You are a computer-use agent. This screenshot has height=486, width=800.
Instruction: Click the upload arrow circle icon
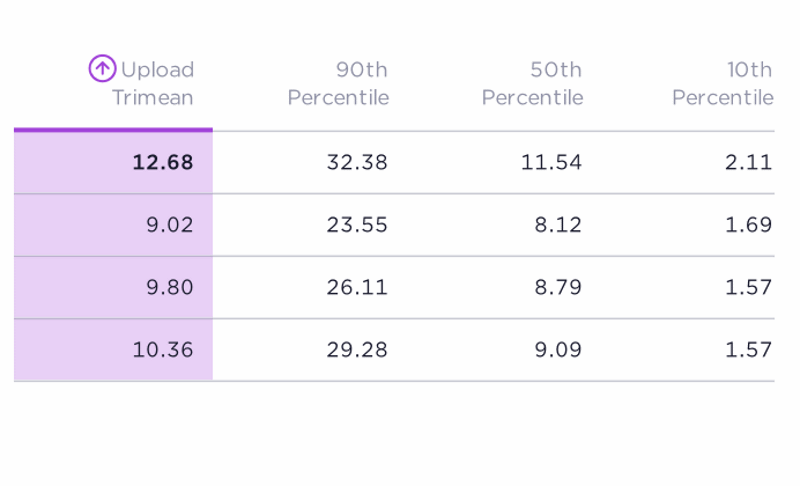click(x=102, y=69)
